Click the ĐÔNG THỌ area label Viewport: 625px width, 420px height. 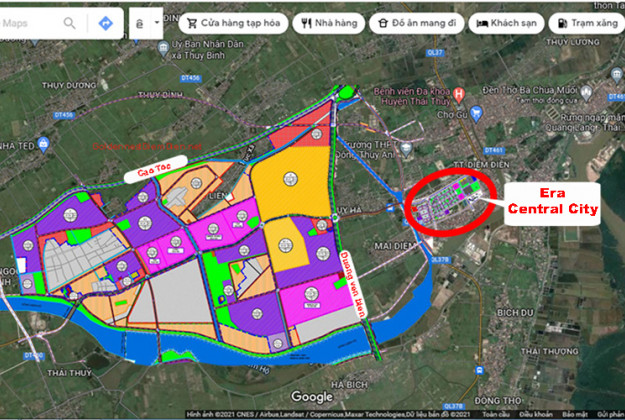(498, 400)
